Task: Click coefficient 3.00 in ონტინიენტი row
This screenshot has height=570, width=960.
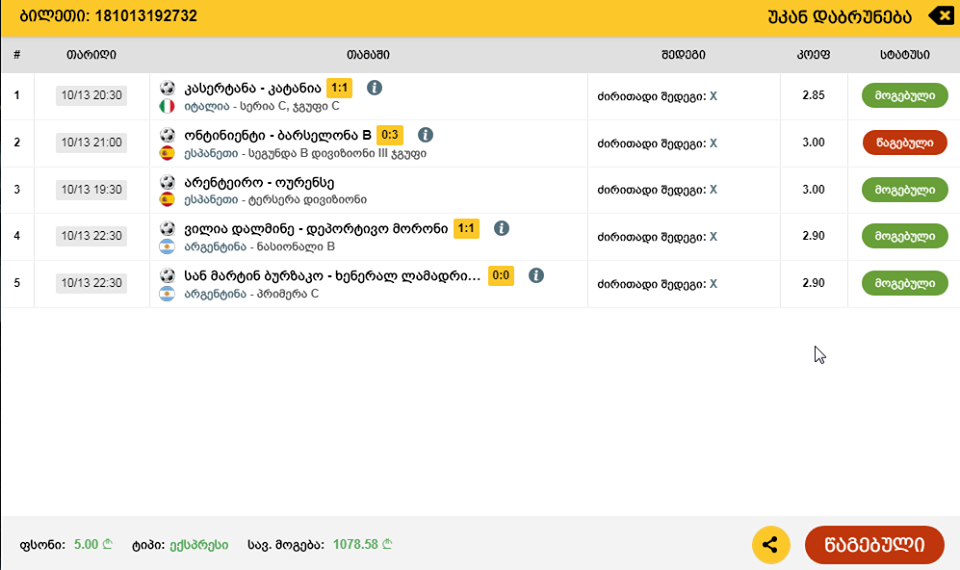Action: (814, 143)
